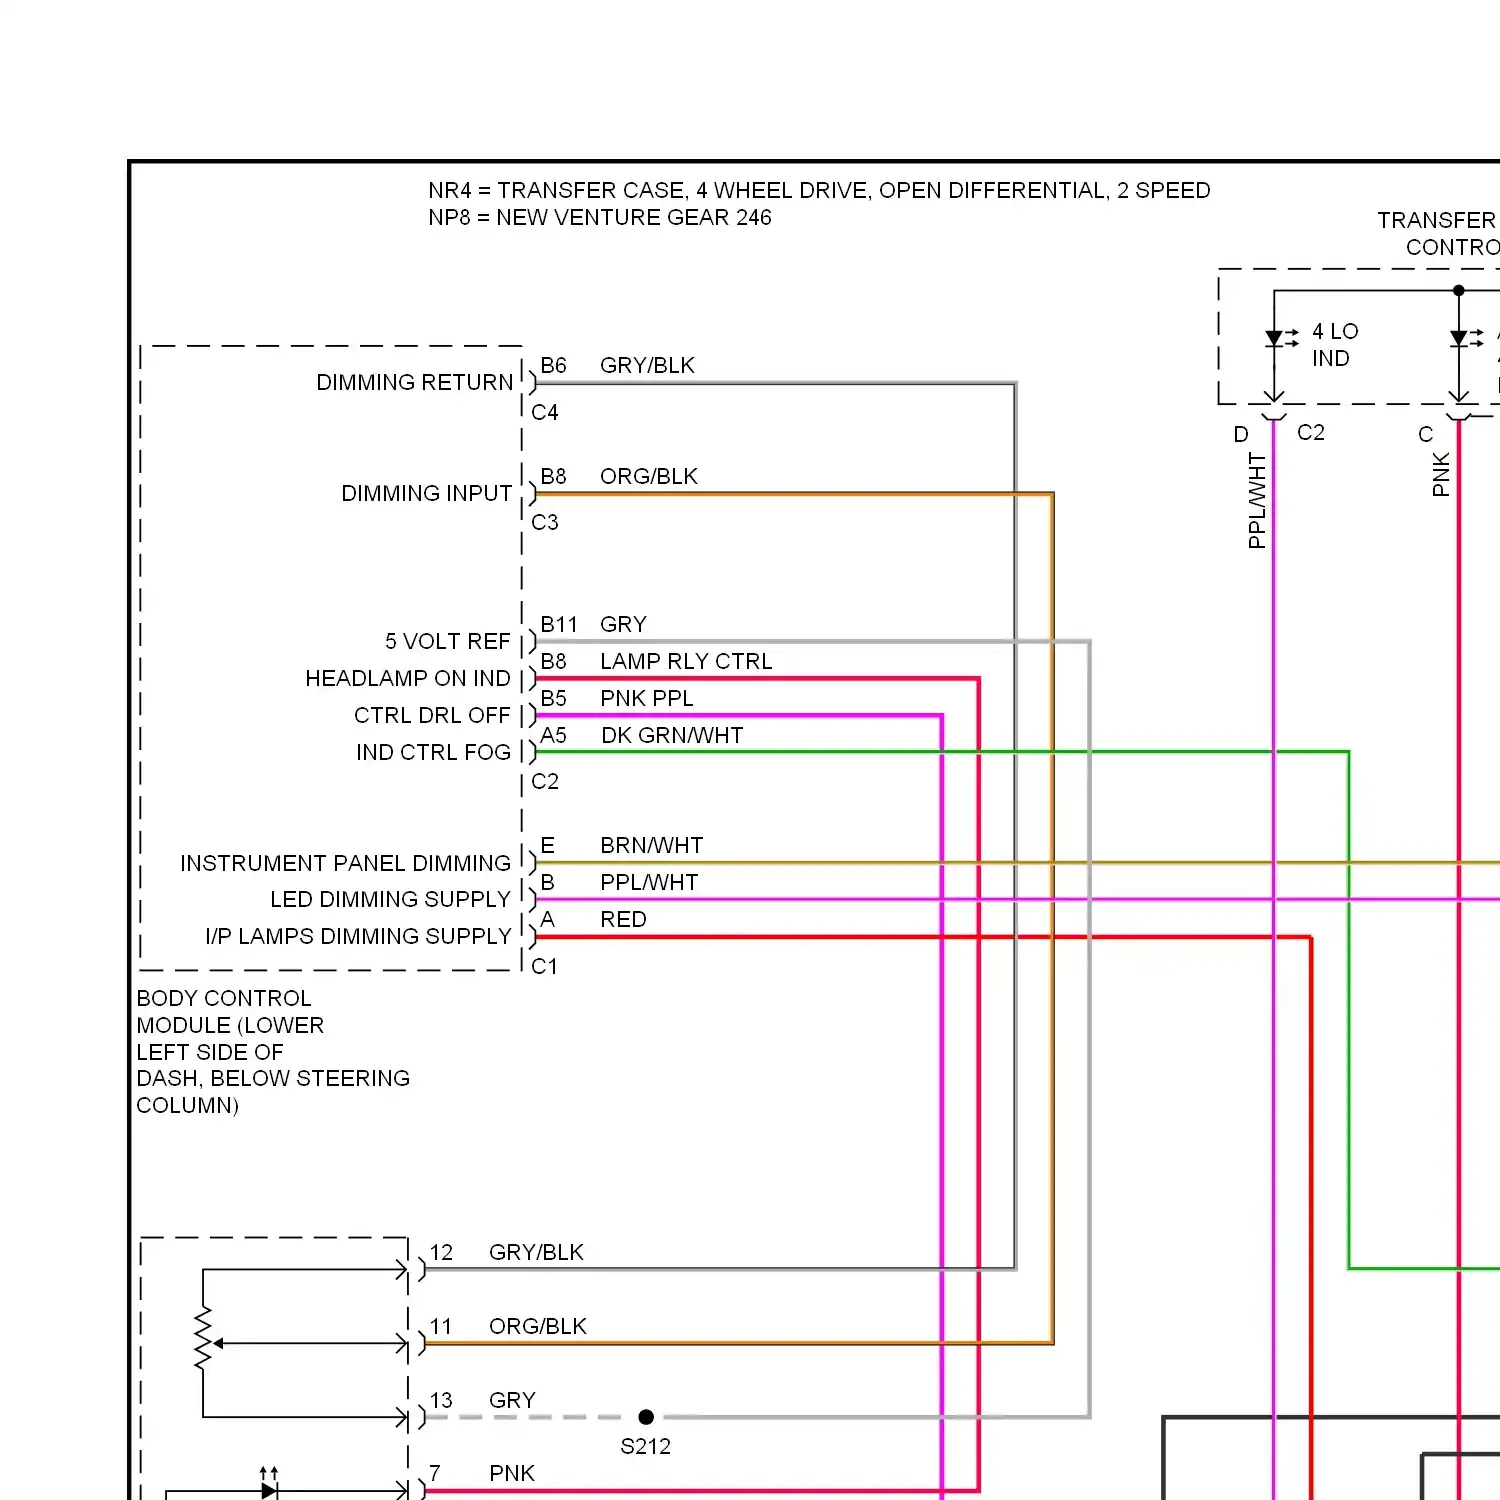The image size is (1500, 1500).
Task: Select the Body Control Module location description
Action: [x=273, y=1052]
